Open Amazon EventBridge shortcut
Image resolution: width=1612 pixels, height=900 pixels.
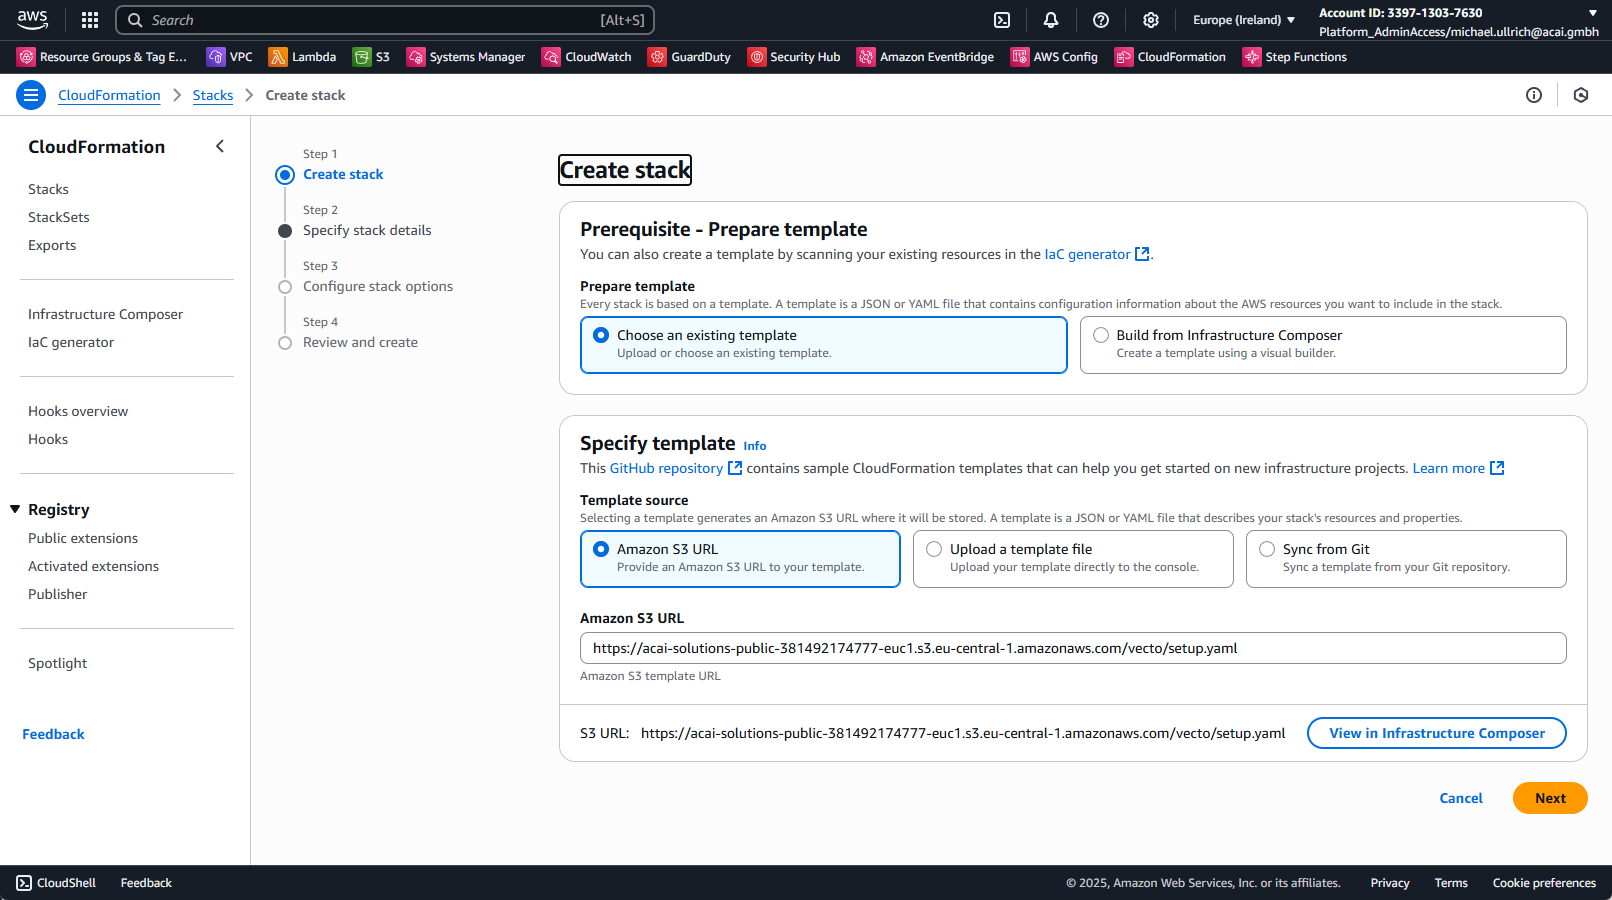pos(925,57)
